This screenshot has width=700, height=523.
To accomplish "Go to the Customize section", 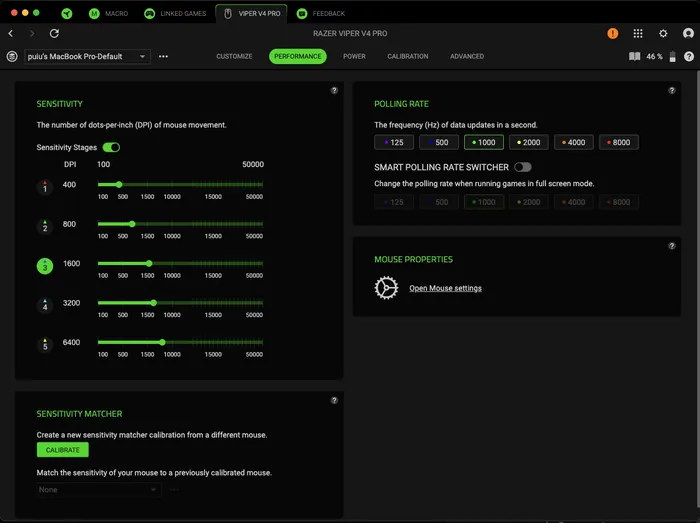I will (x=234, y=56).
